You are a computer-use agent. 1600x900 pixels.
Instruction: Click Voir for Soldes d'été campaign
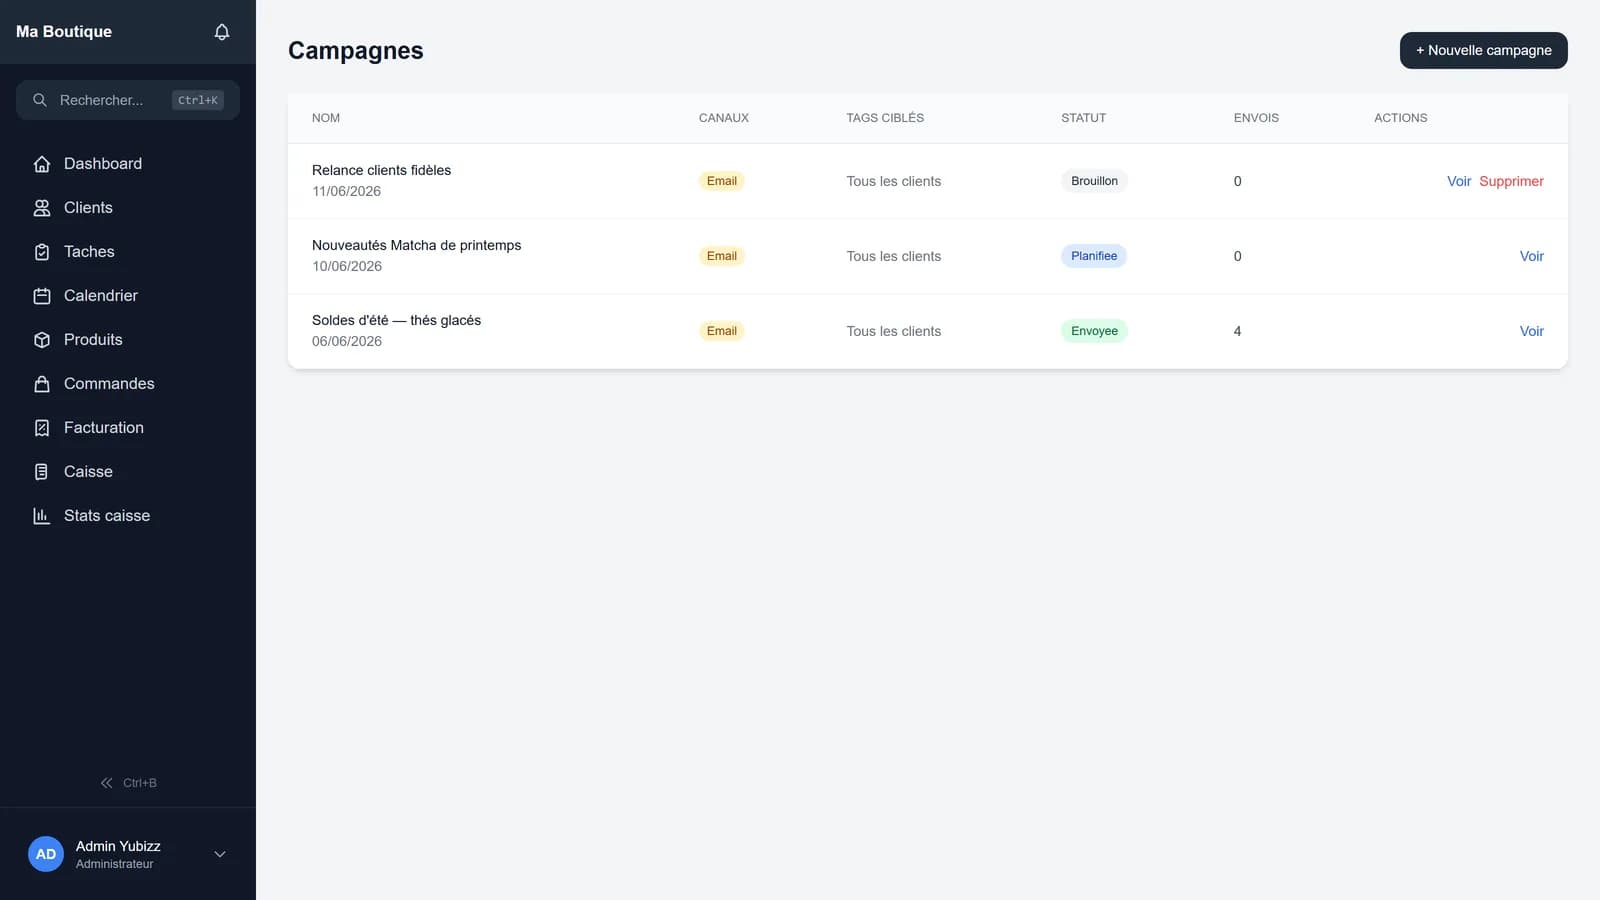[1531, 331]
